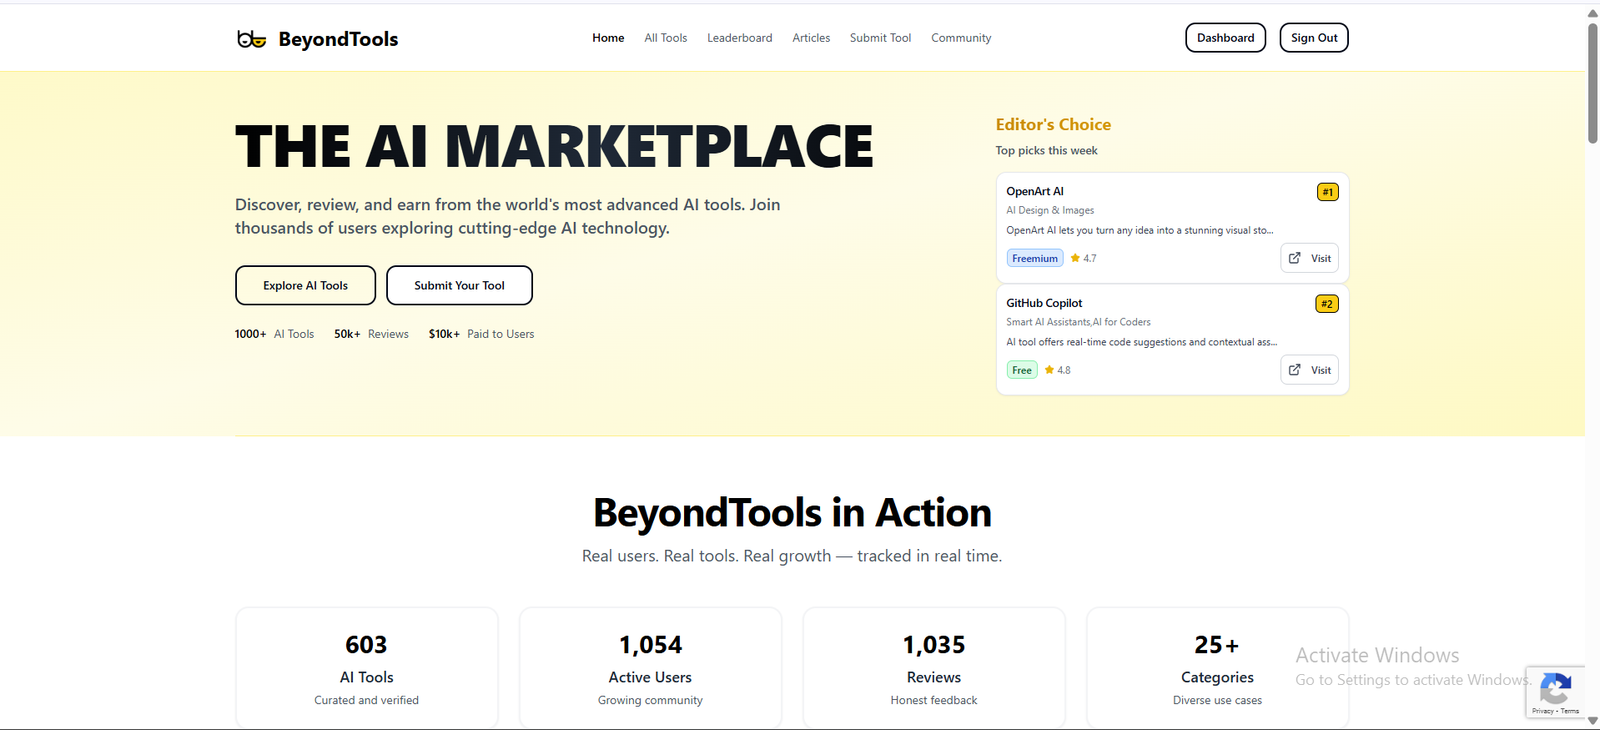This screenshot has width=1600, height=730.
Task: Click the external link icon on OpenArt AI
Action: point(1294,258)
